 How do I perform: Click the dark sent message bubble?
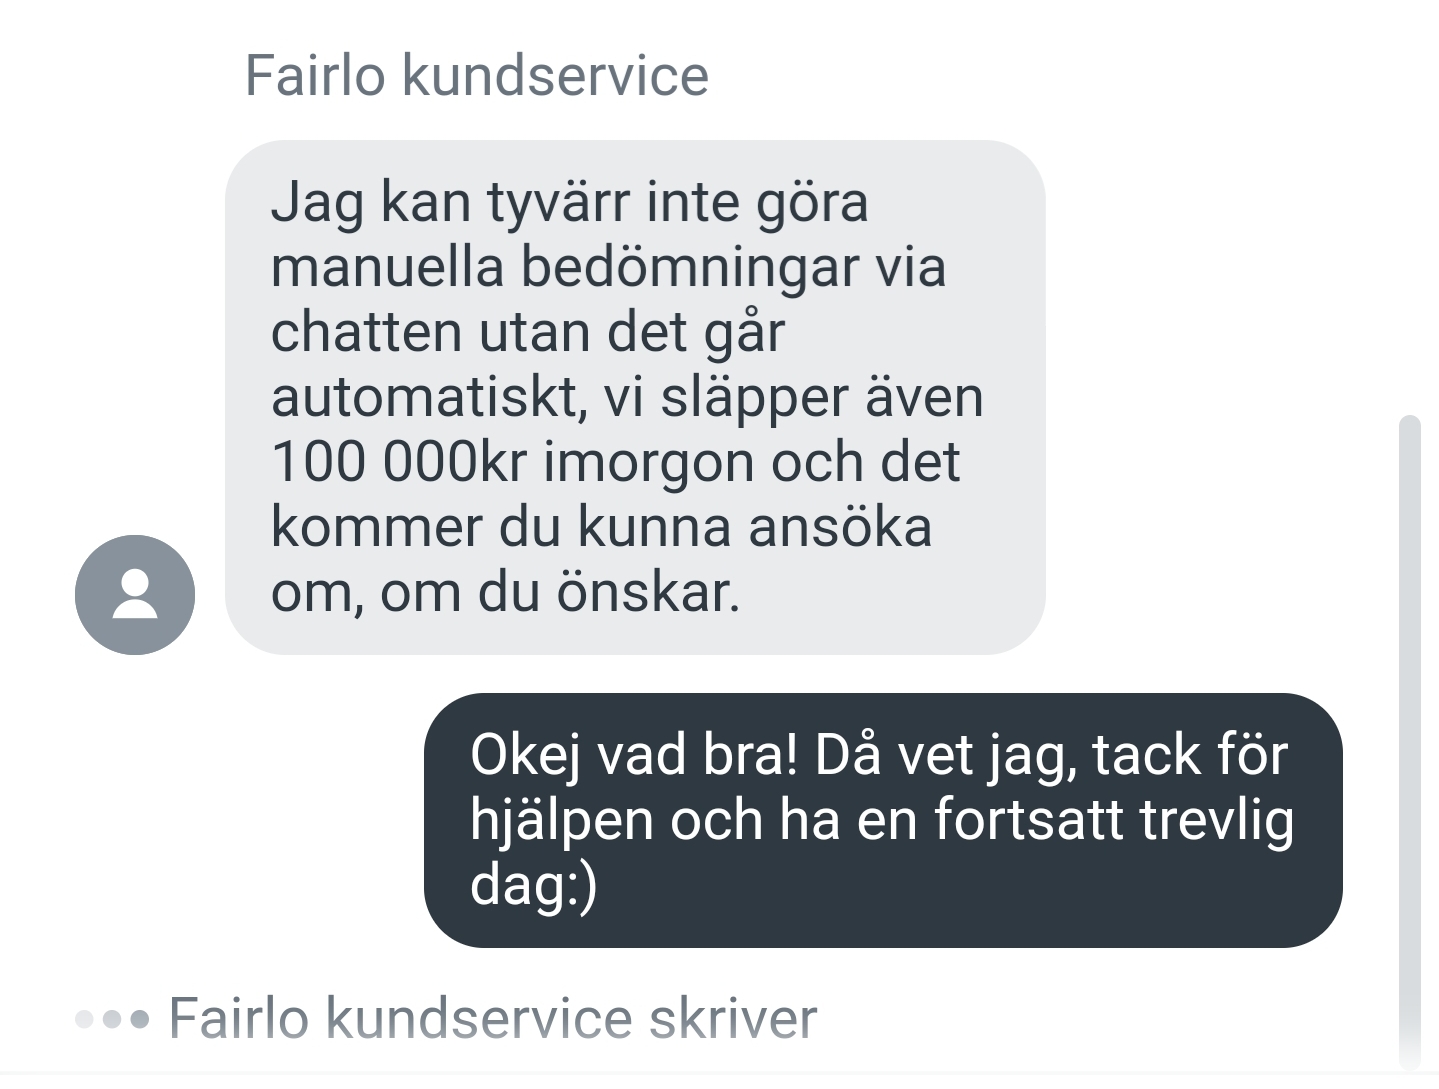[x=883, y=820]
